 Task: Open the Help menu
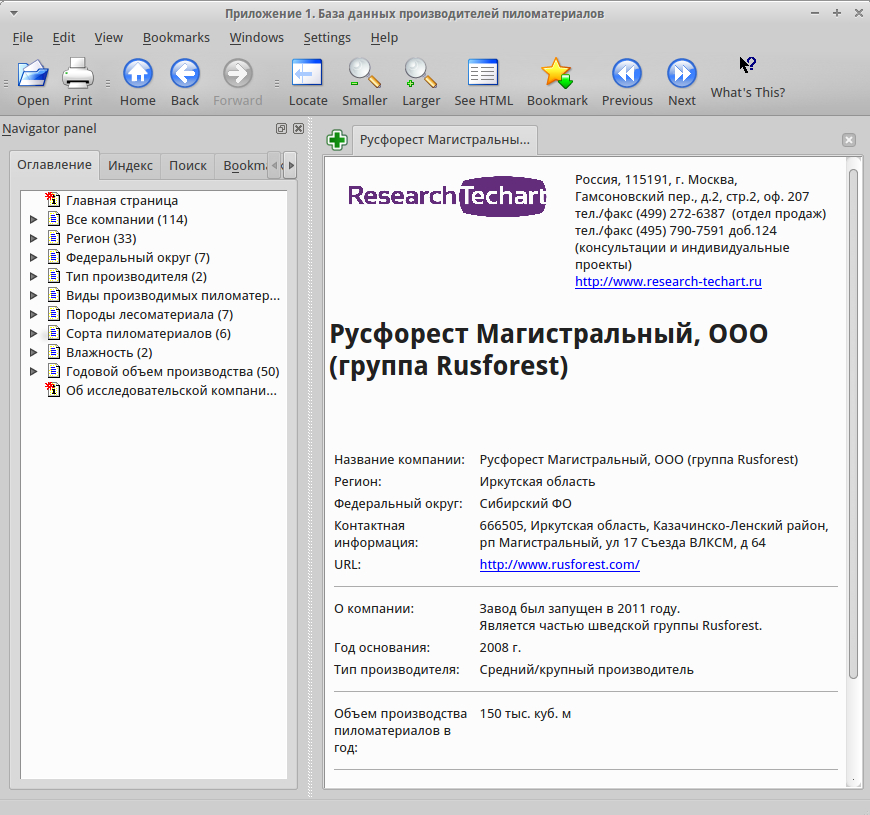click(384, 38)
